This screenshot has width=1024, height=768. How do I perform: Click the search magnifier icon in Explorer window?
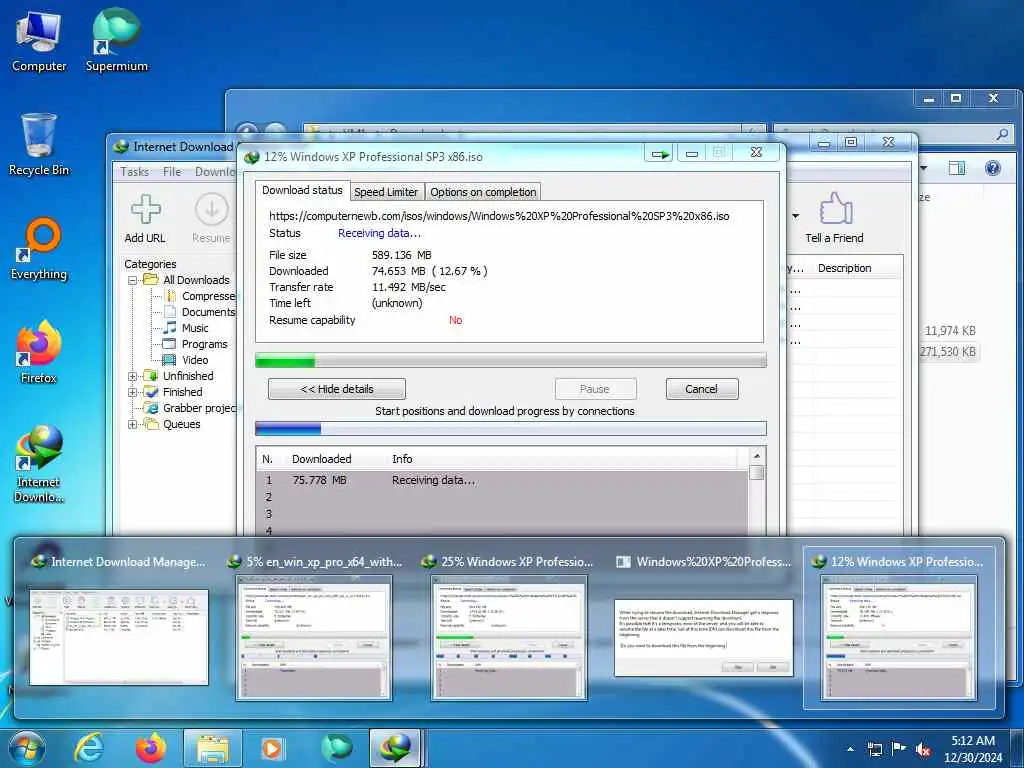1002,134
